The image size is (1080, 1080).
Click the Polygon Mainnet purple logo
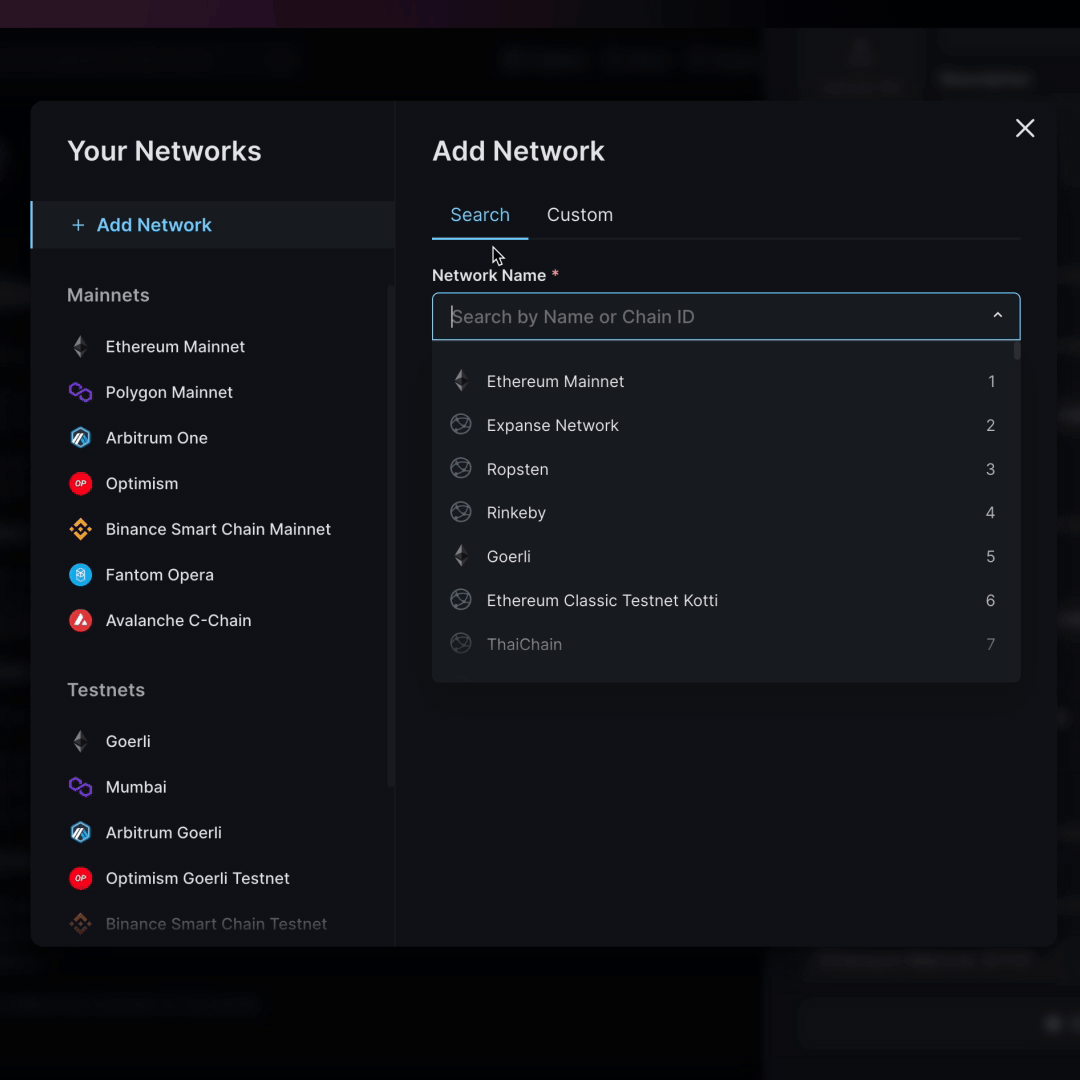(81, 392)
